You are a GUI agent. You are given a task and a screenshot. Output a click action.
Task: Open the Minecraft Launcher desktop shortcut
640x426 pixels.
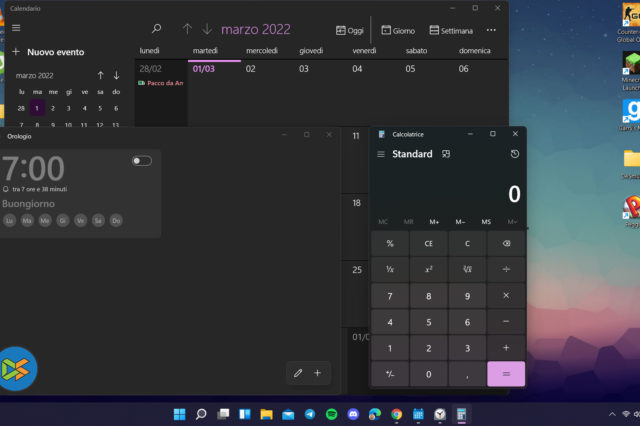[x=631, y=71]
